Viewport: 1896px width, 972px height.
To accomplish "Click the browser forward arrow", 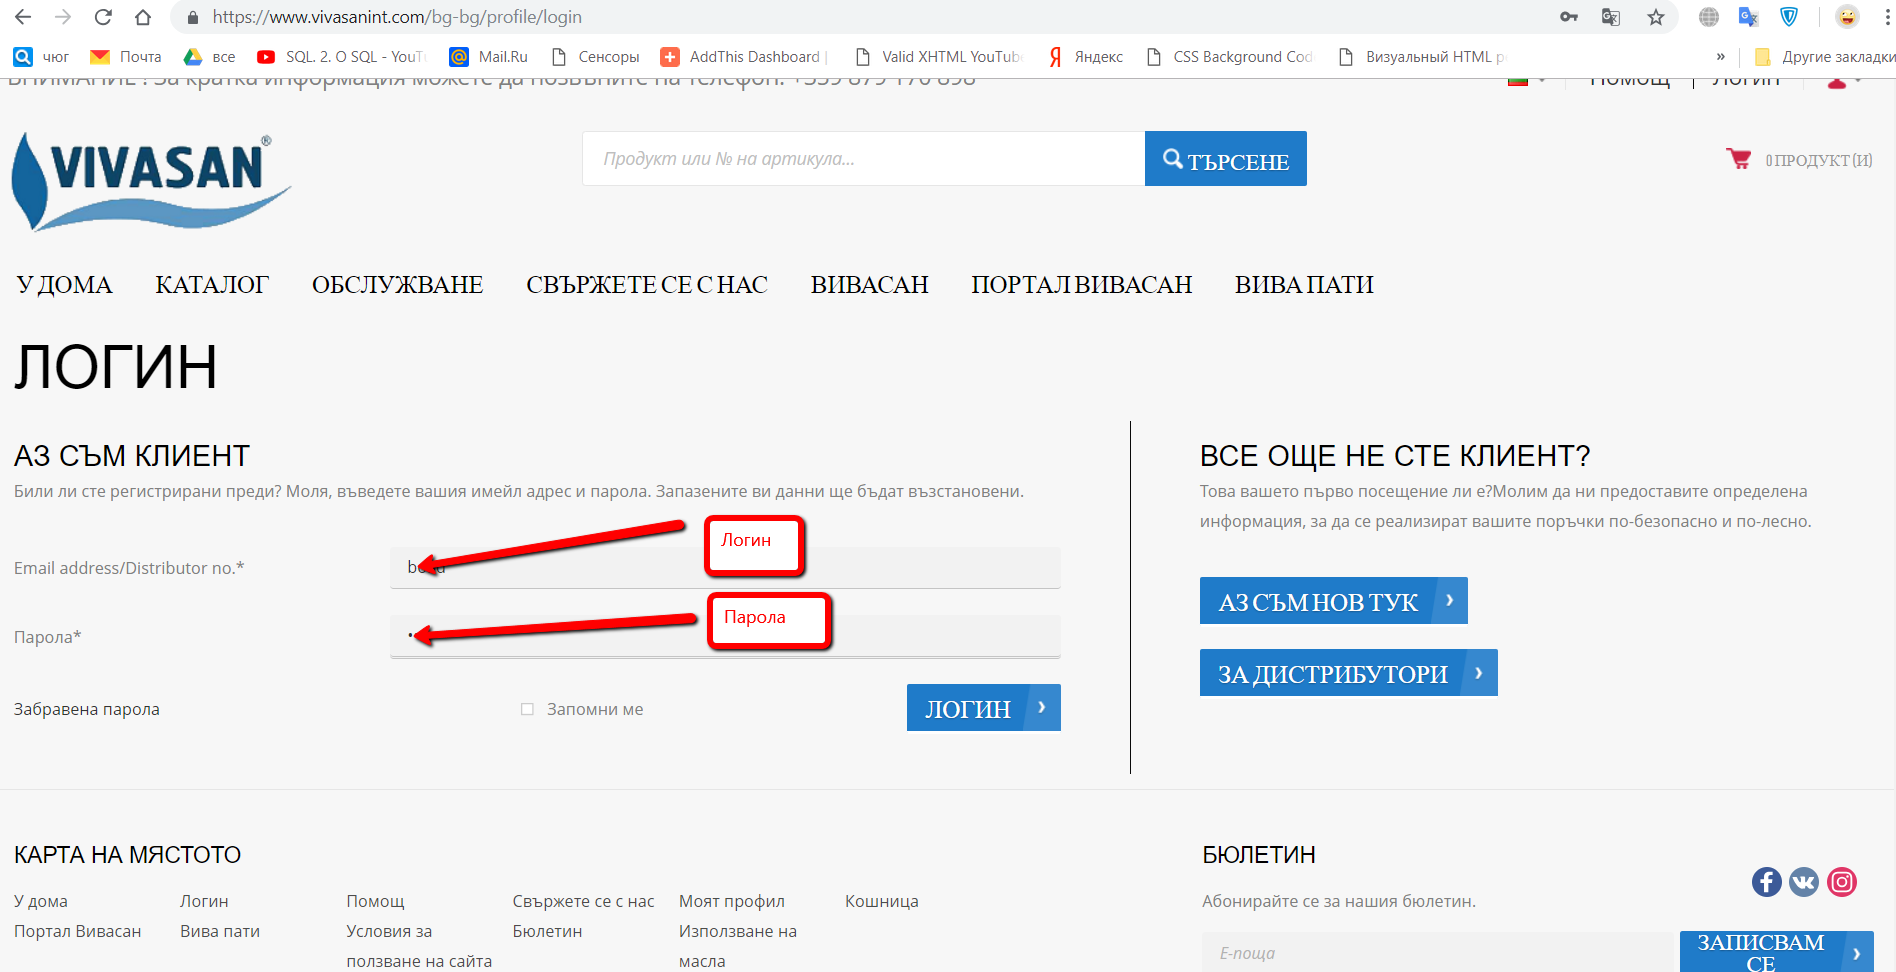I will pos(63,17).
